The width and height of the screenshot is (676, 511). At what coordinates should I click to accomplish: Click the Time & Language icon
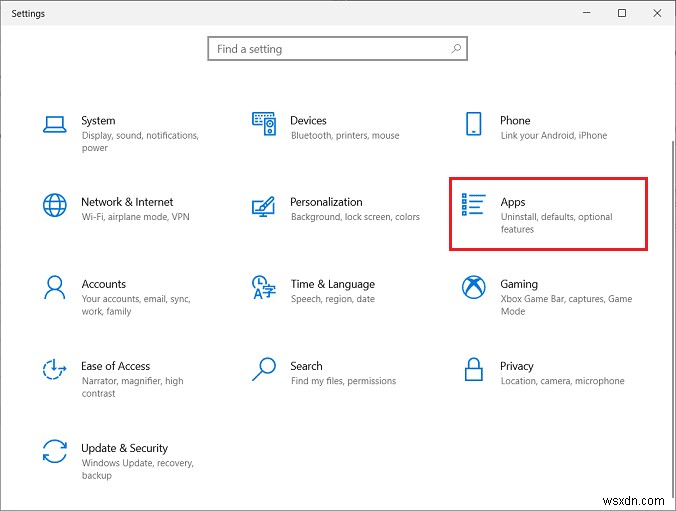[263, 287]
